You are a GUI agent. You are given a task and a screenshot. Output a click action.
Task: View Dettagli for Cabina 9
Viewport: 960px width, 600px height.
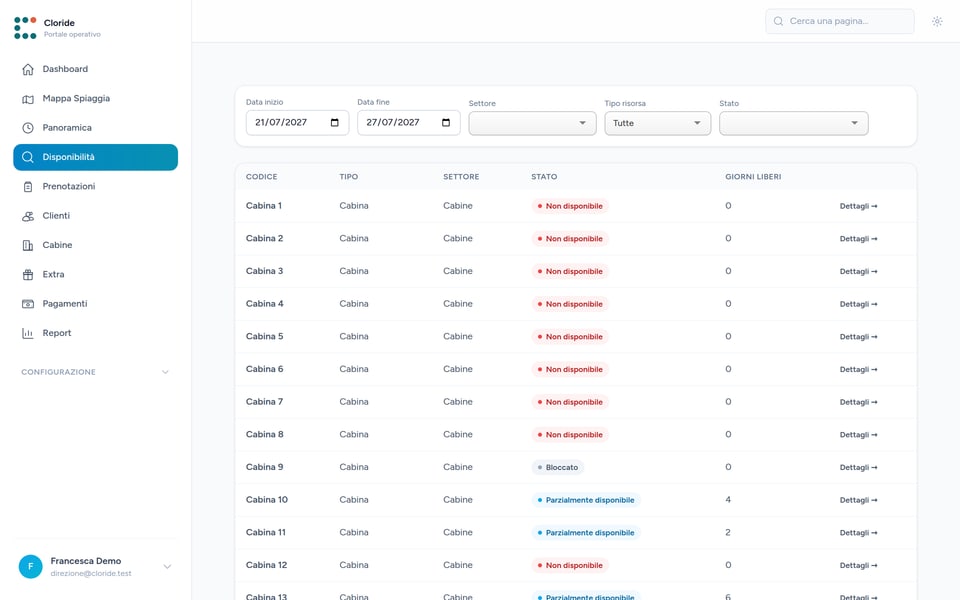pos(858,468)
